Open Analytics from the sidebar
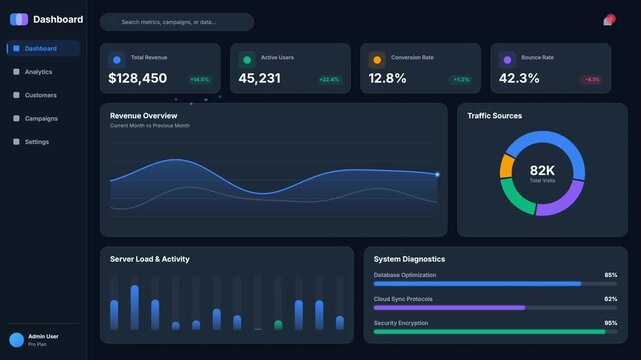Screen dimensions: 641x360 click(x=43, y=72)
